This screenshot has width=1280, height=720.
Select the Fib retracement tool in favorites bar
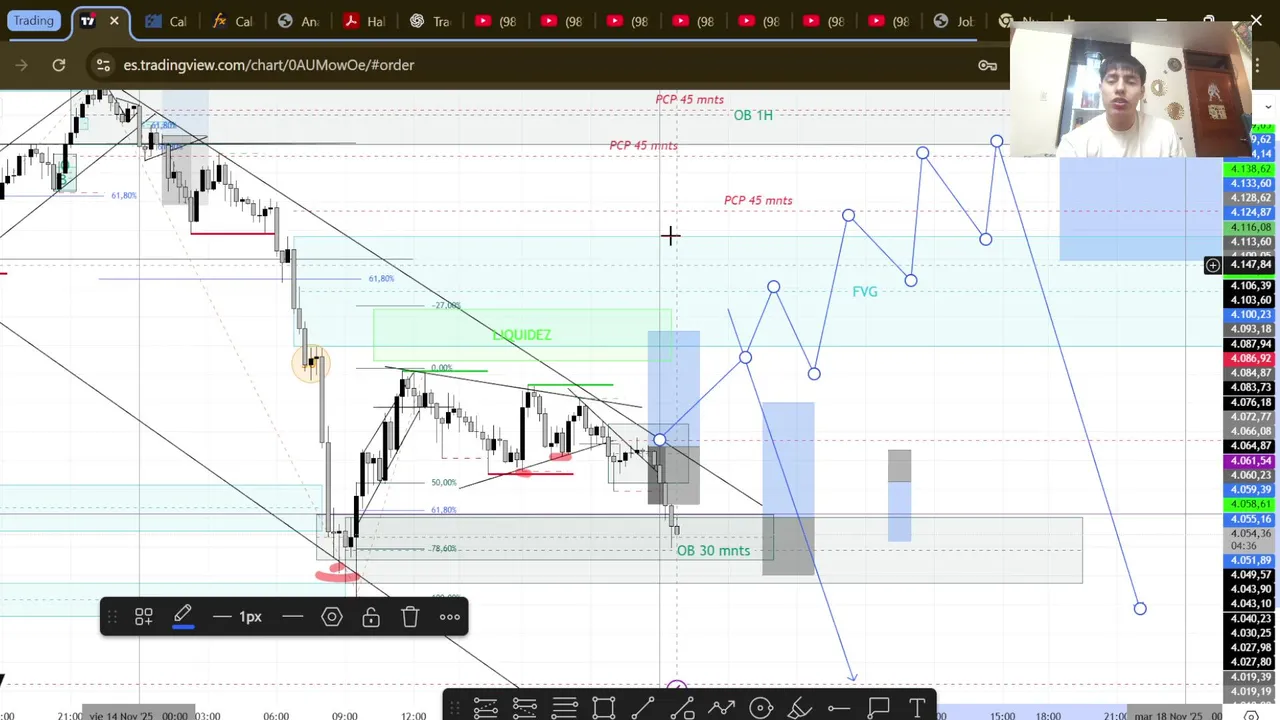(x=486, y=708)
